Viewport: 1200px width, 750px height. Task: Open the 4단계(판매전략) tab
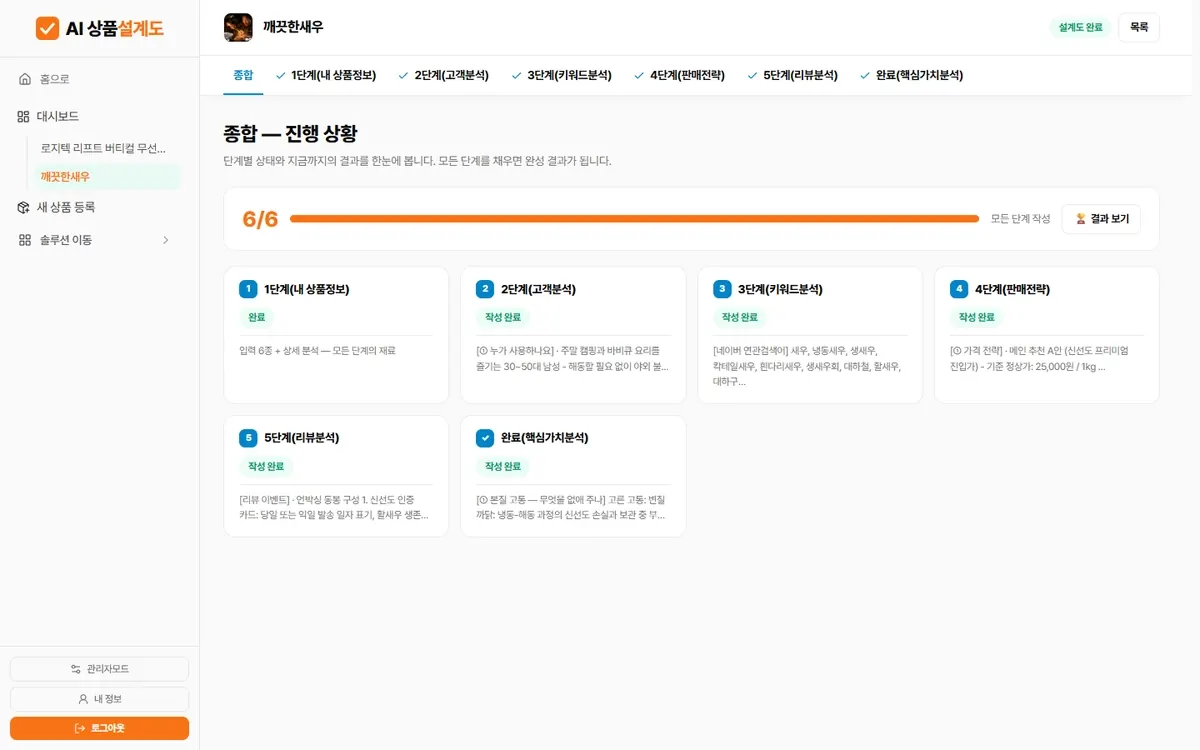point(679,75)
